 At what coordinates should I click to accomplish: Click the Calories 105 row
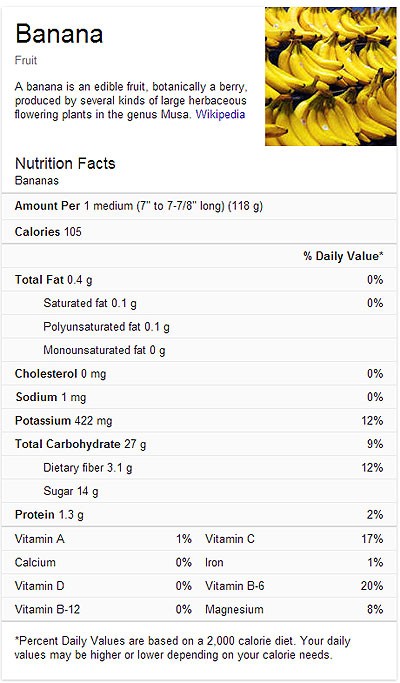click(199, 232)
